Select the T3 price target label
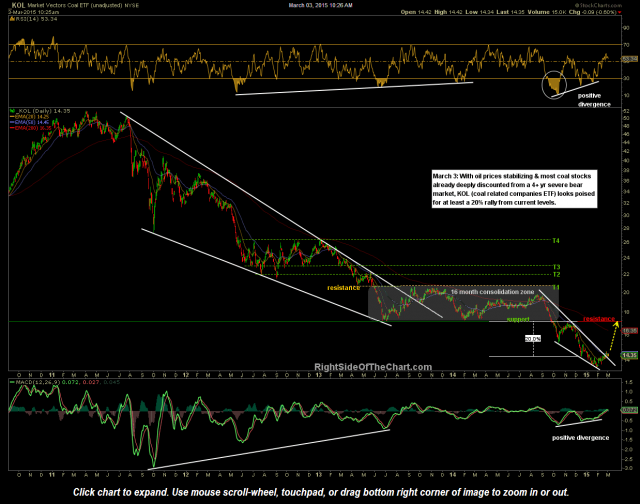The height and width of the screenshot is (504, 640). point(556,266)
